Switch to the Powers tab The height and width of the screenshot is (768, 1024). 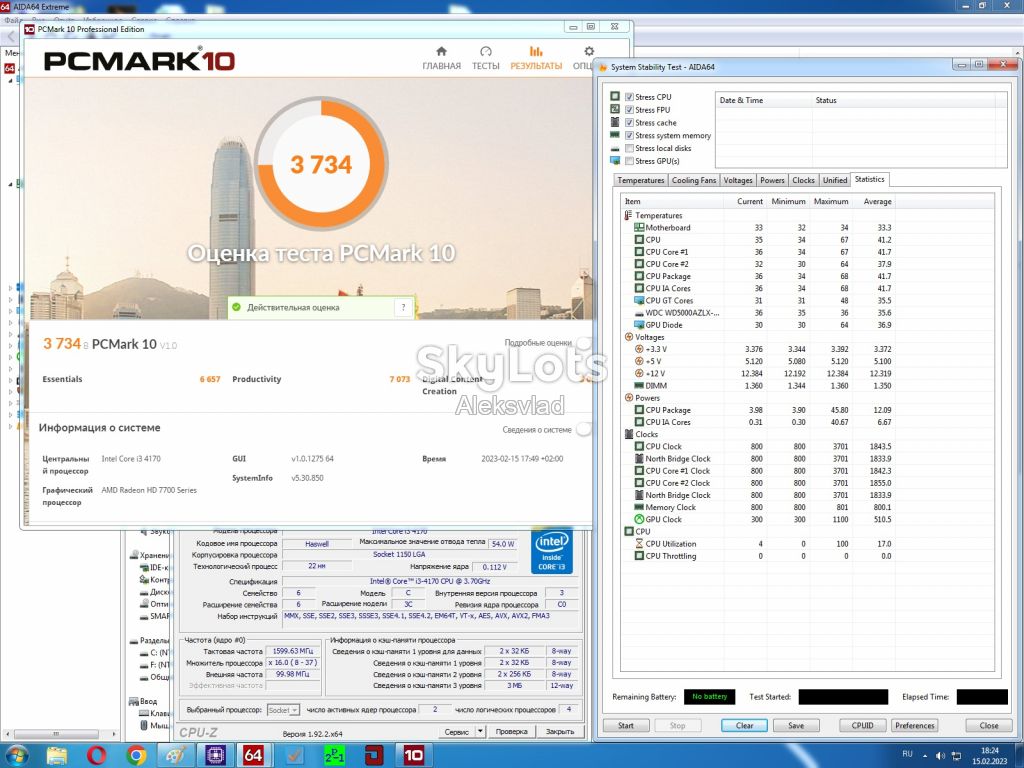772,180
